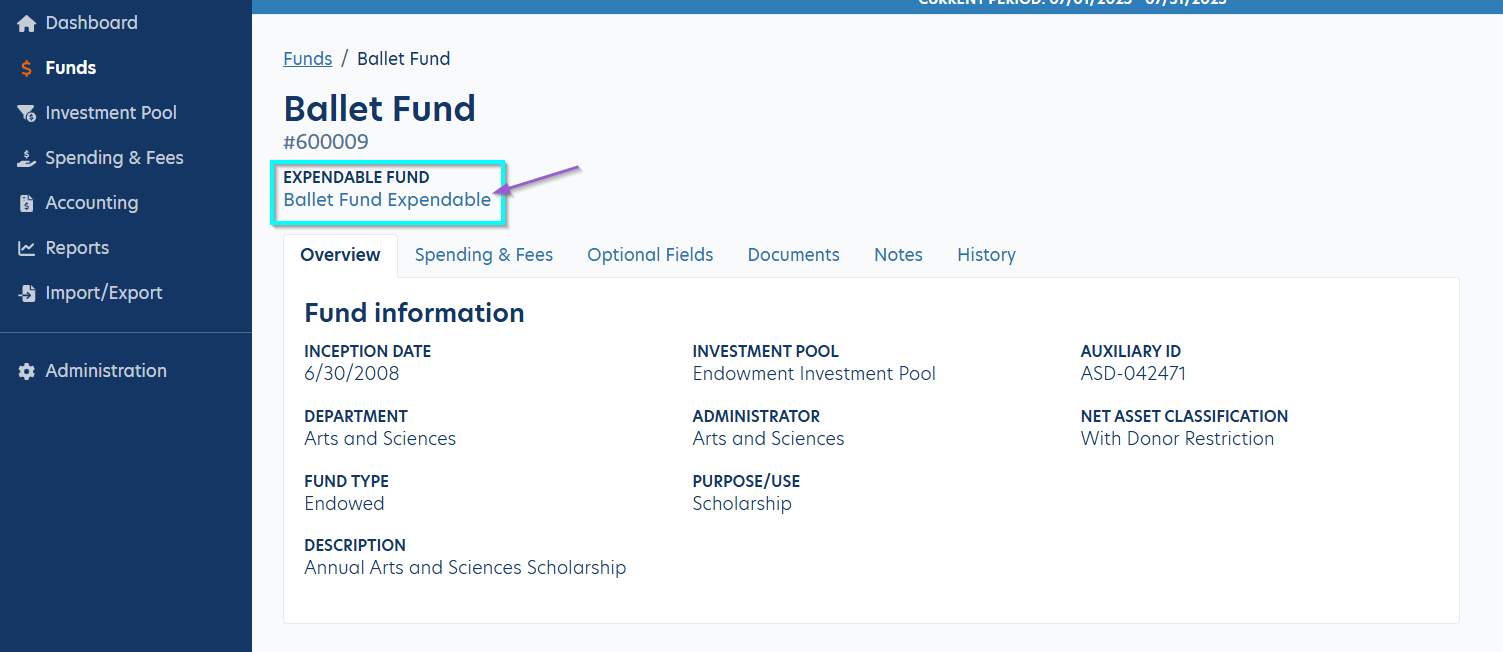1503x652 pixels.
Task: Click the Reports chart icon
Action: point(27,248)
